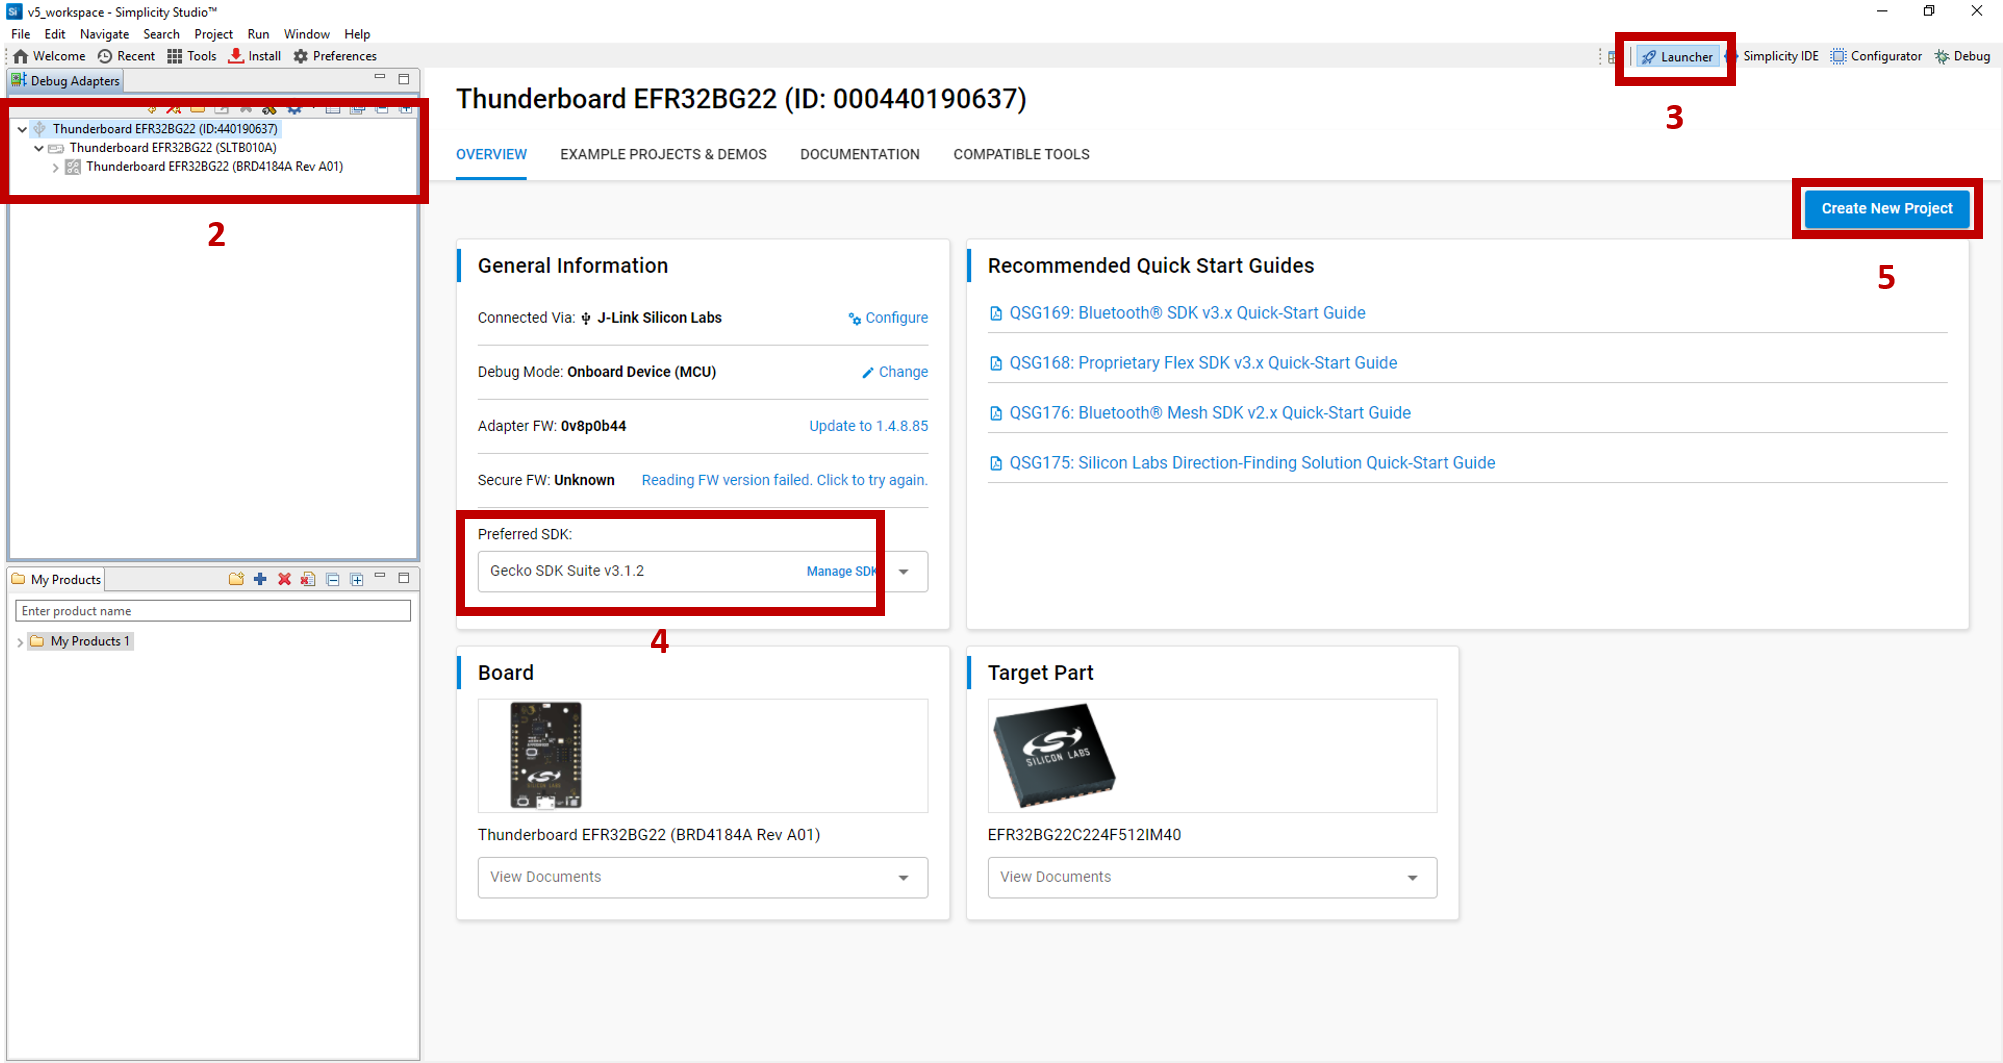Open the EXAMPLE PROJECTS & DEMOS tab

663,155
